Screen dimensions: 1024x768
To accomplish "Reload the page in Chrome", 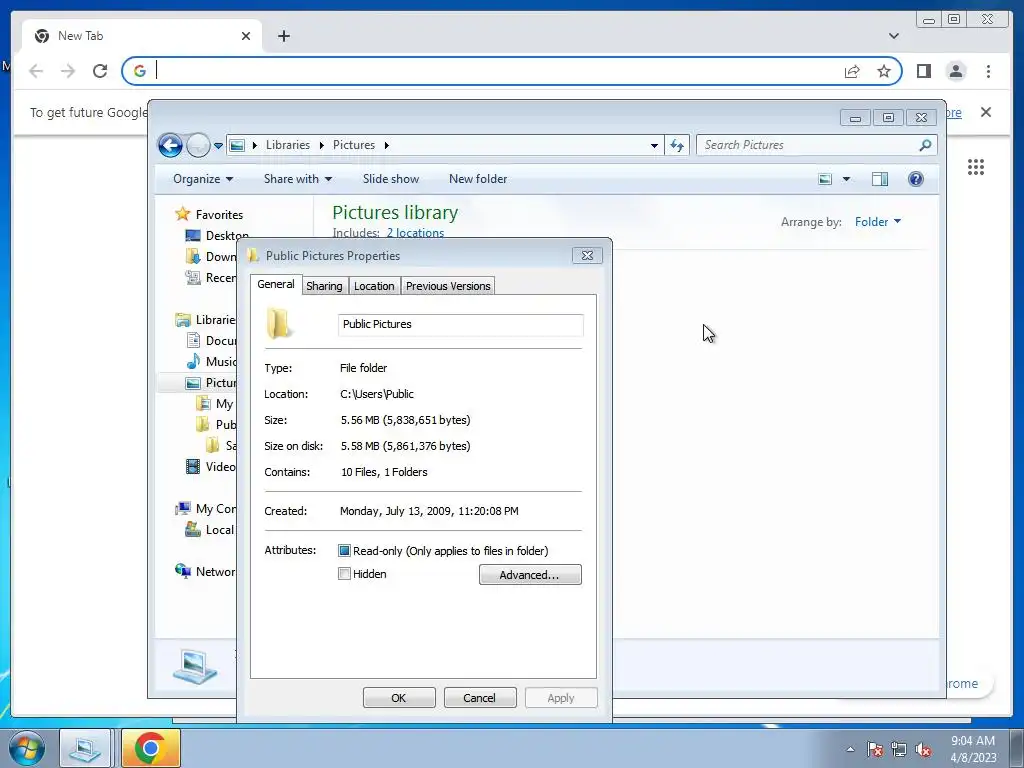I will pyautogui.click(x=100, y=71).
